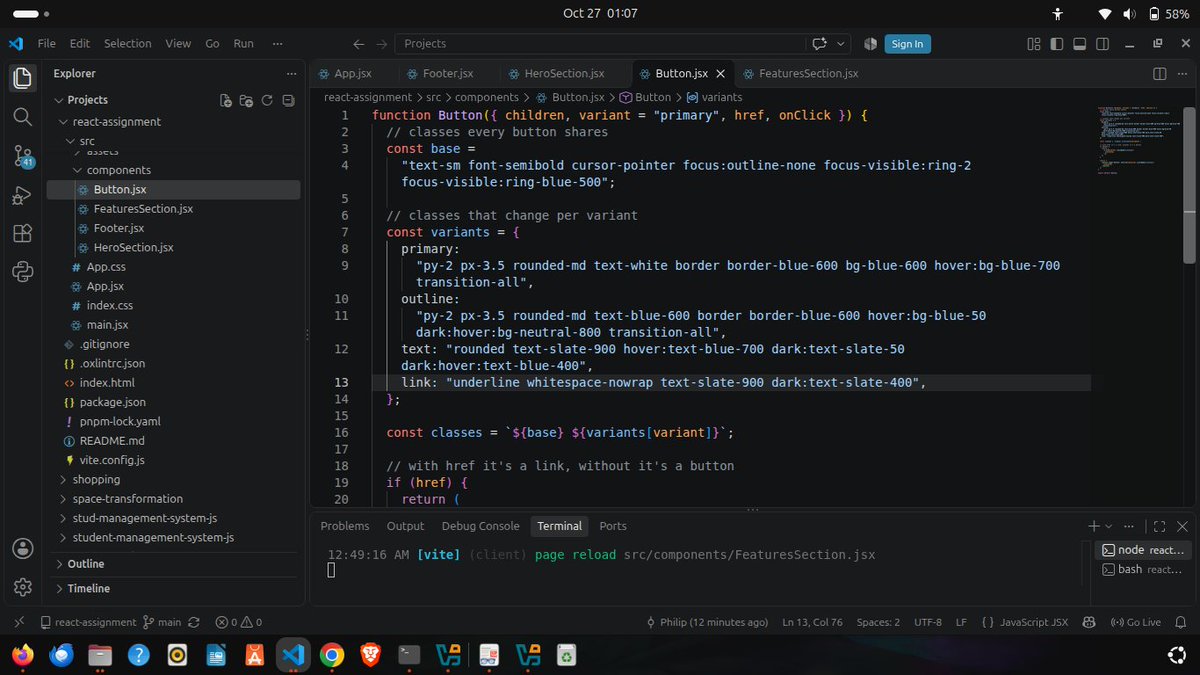1200x675 pixels.
Task: Switch to the HeroSection.jsx editor tab
Action: (564, 73)
